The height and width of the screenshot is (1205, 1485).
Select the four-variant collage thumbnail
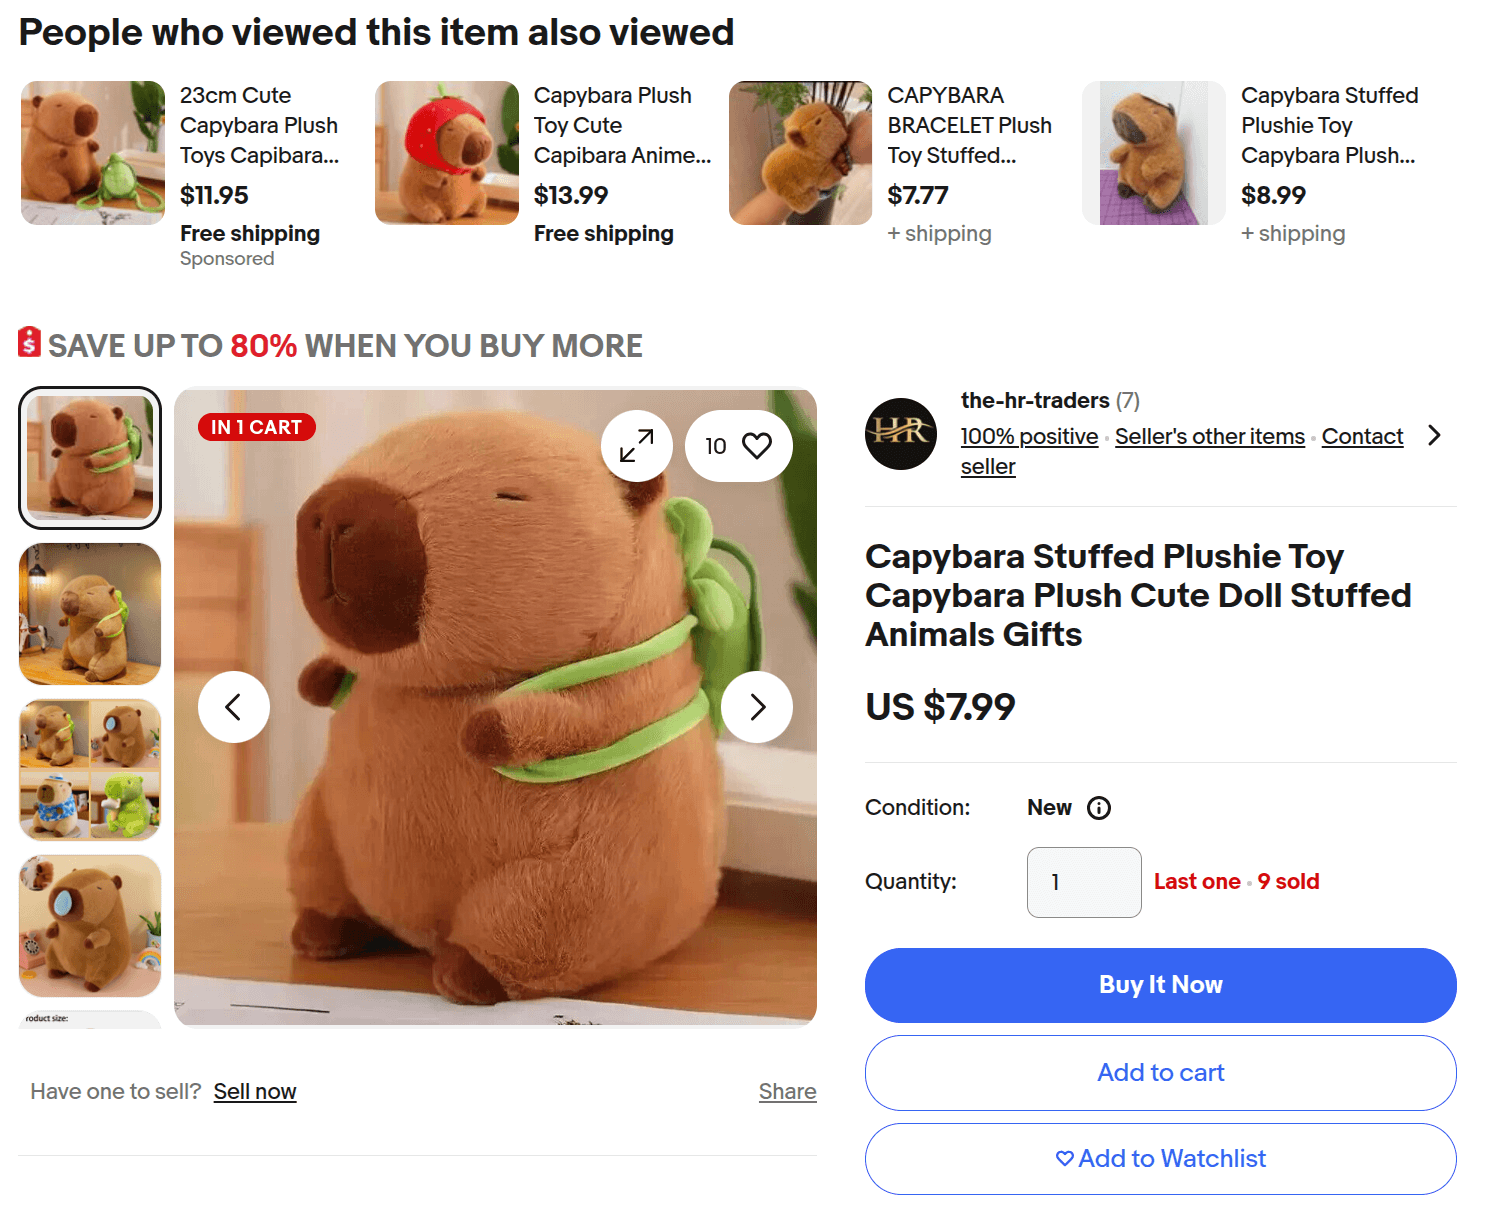90,770
